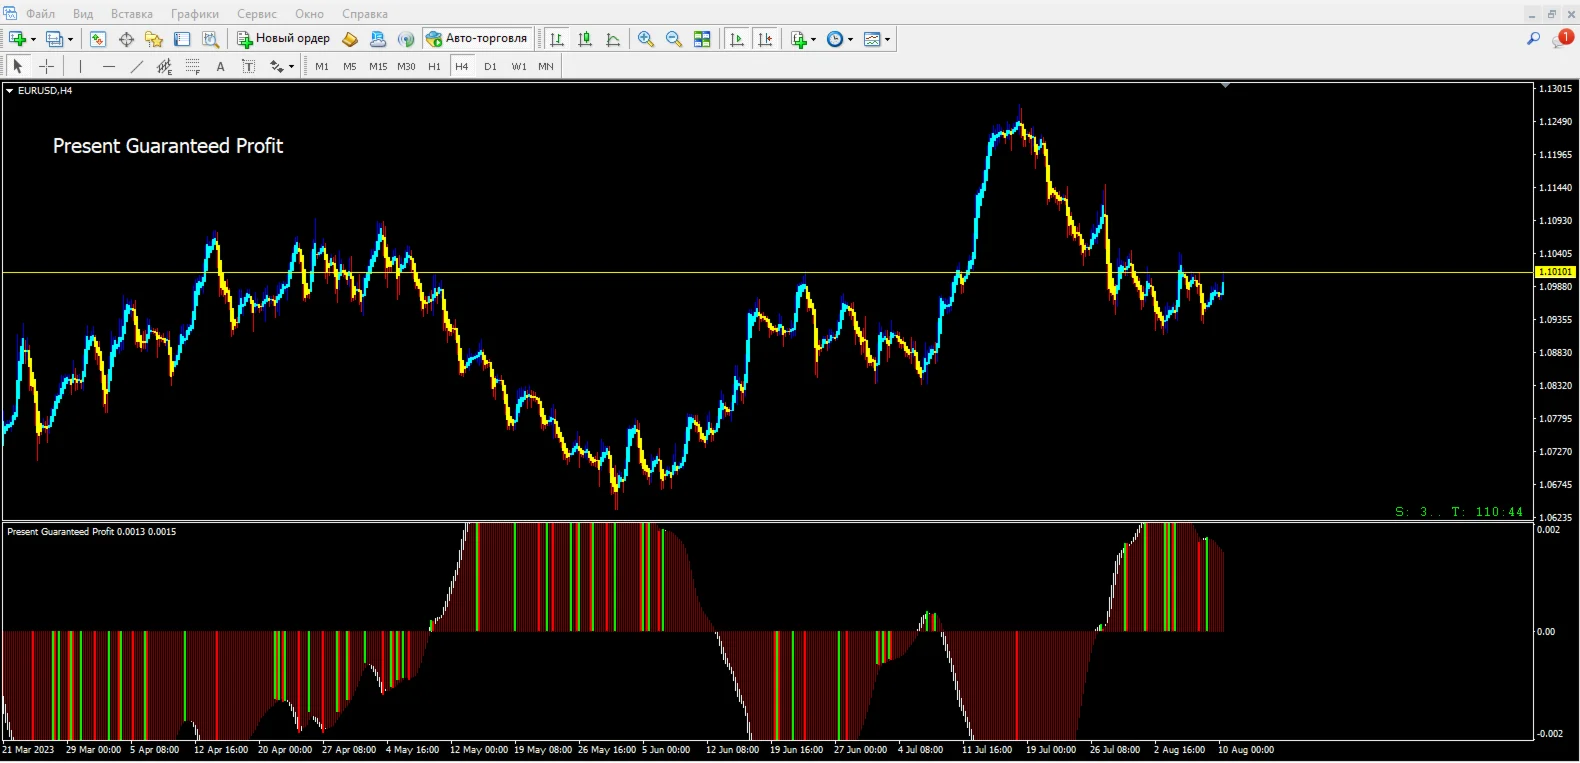This screenshot has width=1580, height=763.
Task: Zoom in the chart
Action: point(646,39)
